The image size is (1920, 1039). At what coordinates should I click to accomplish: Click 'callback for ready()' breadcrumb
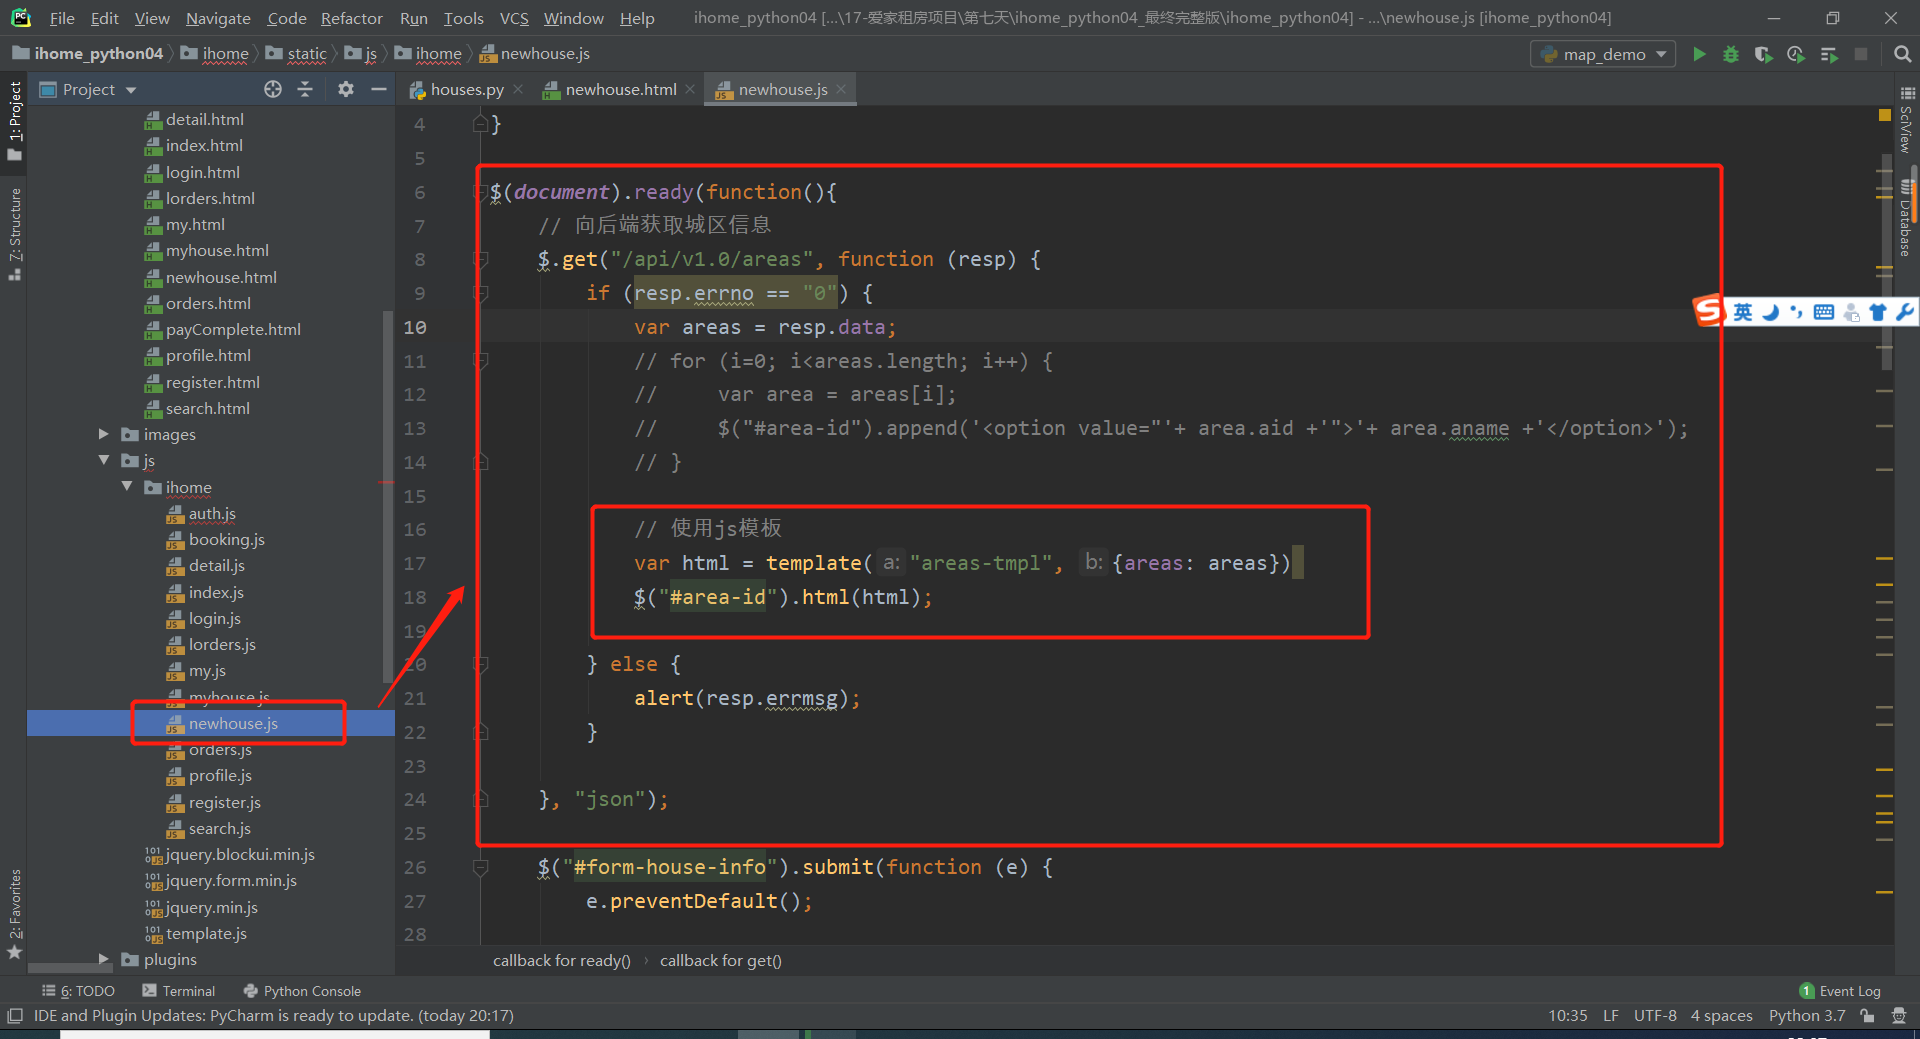[562, 961]
